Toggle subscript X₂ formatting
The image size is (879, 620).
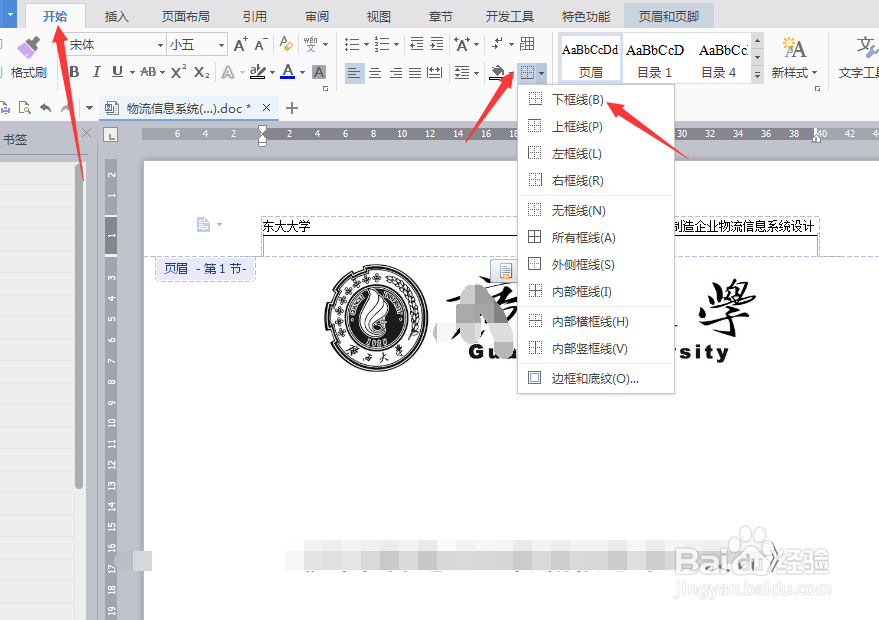click(x=201, y=72)
